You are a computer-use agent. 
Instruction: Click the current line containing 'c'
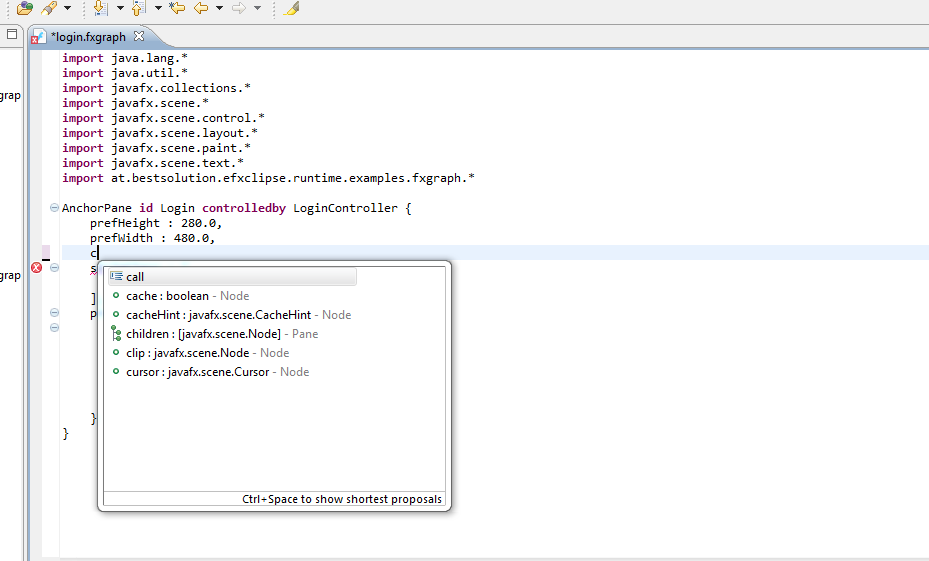tap(494, 253)
